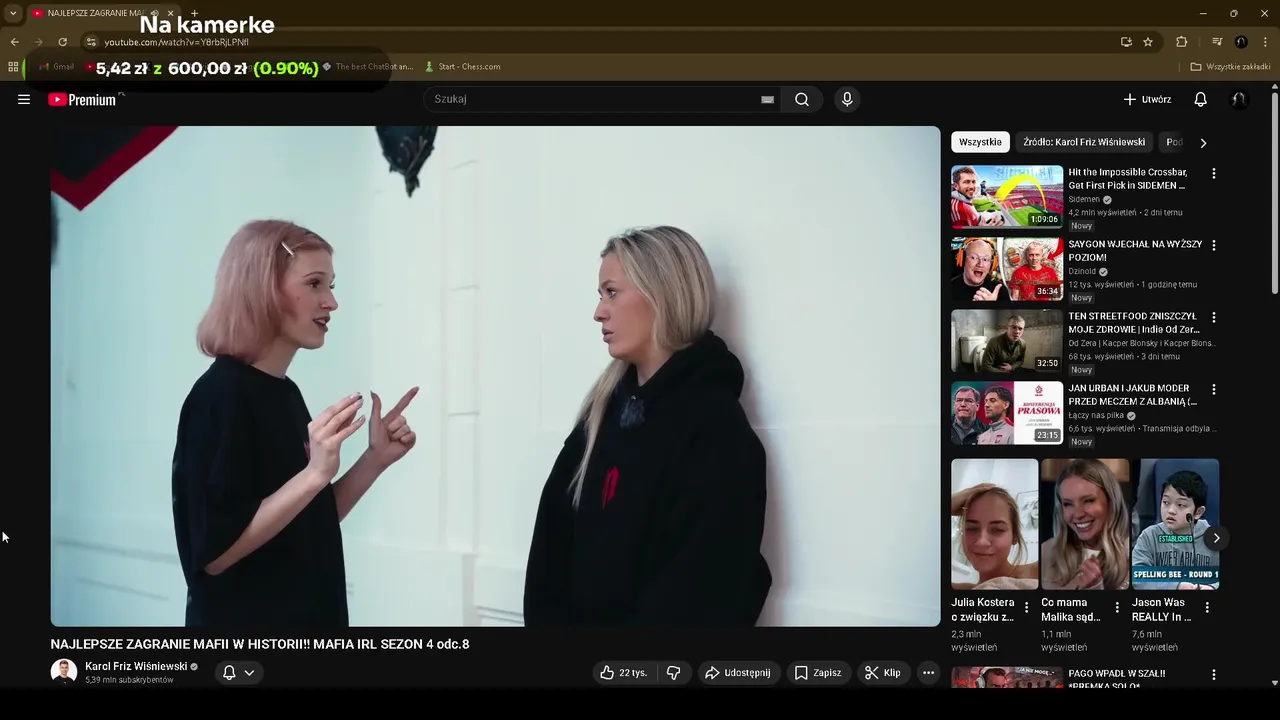Open the on-screen keyboard in search box
This screenshot has width=1280, height=720.
(x=767, y=99)
